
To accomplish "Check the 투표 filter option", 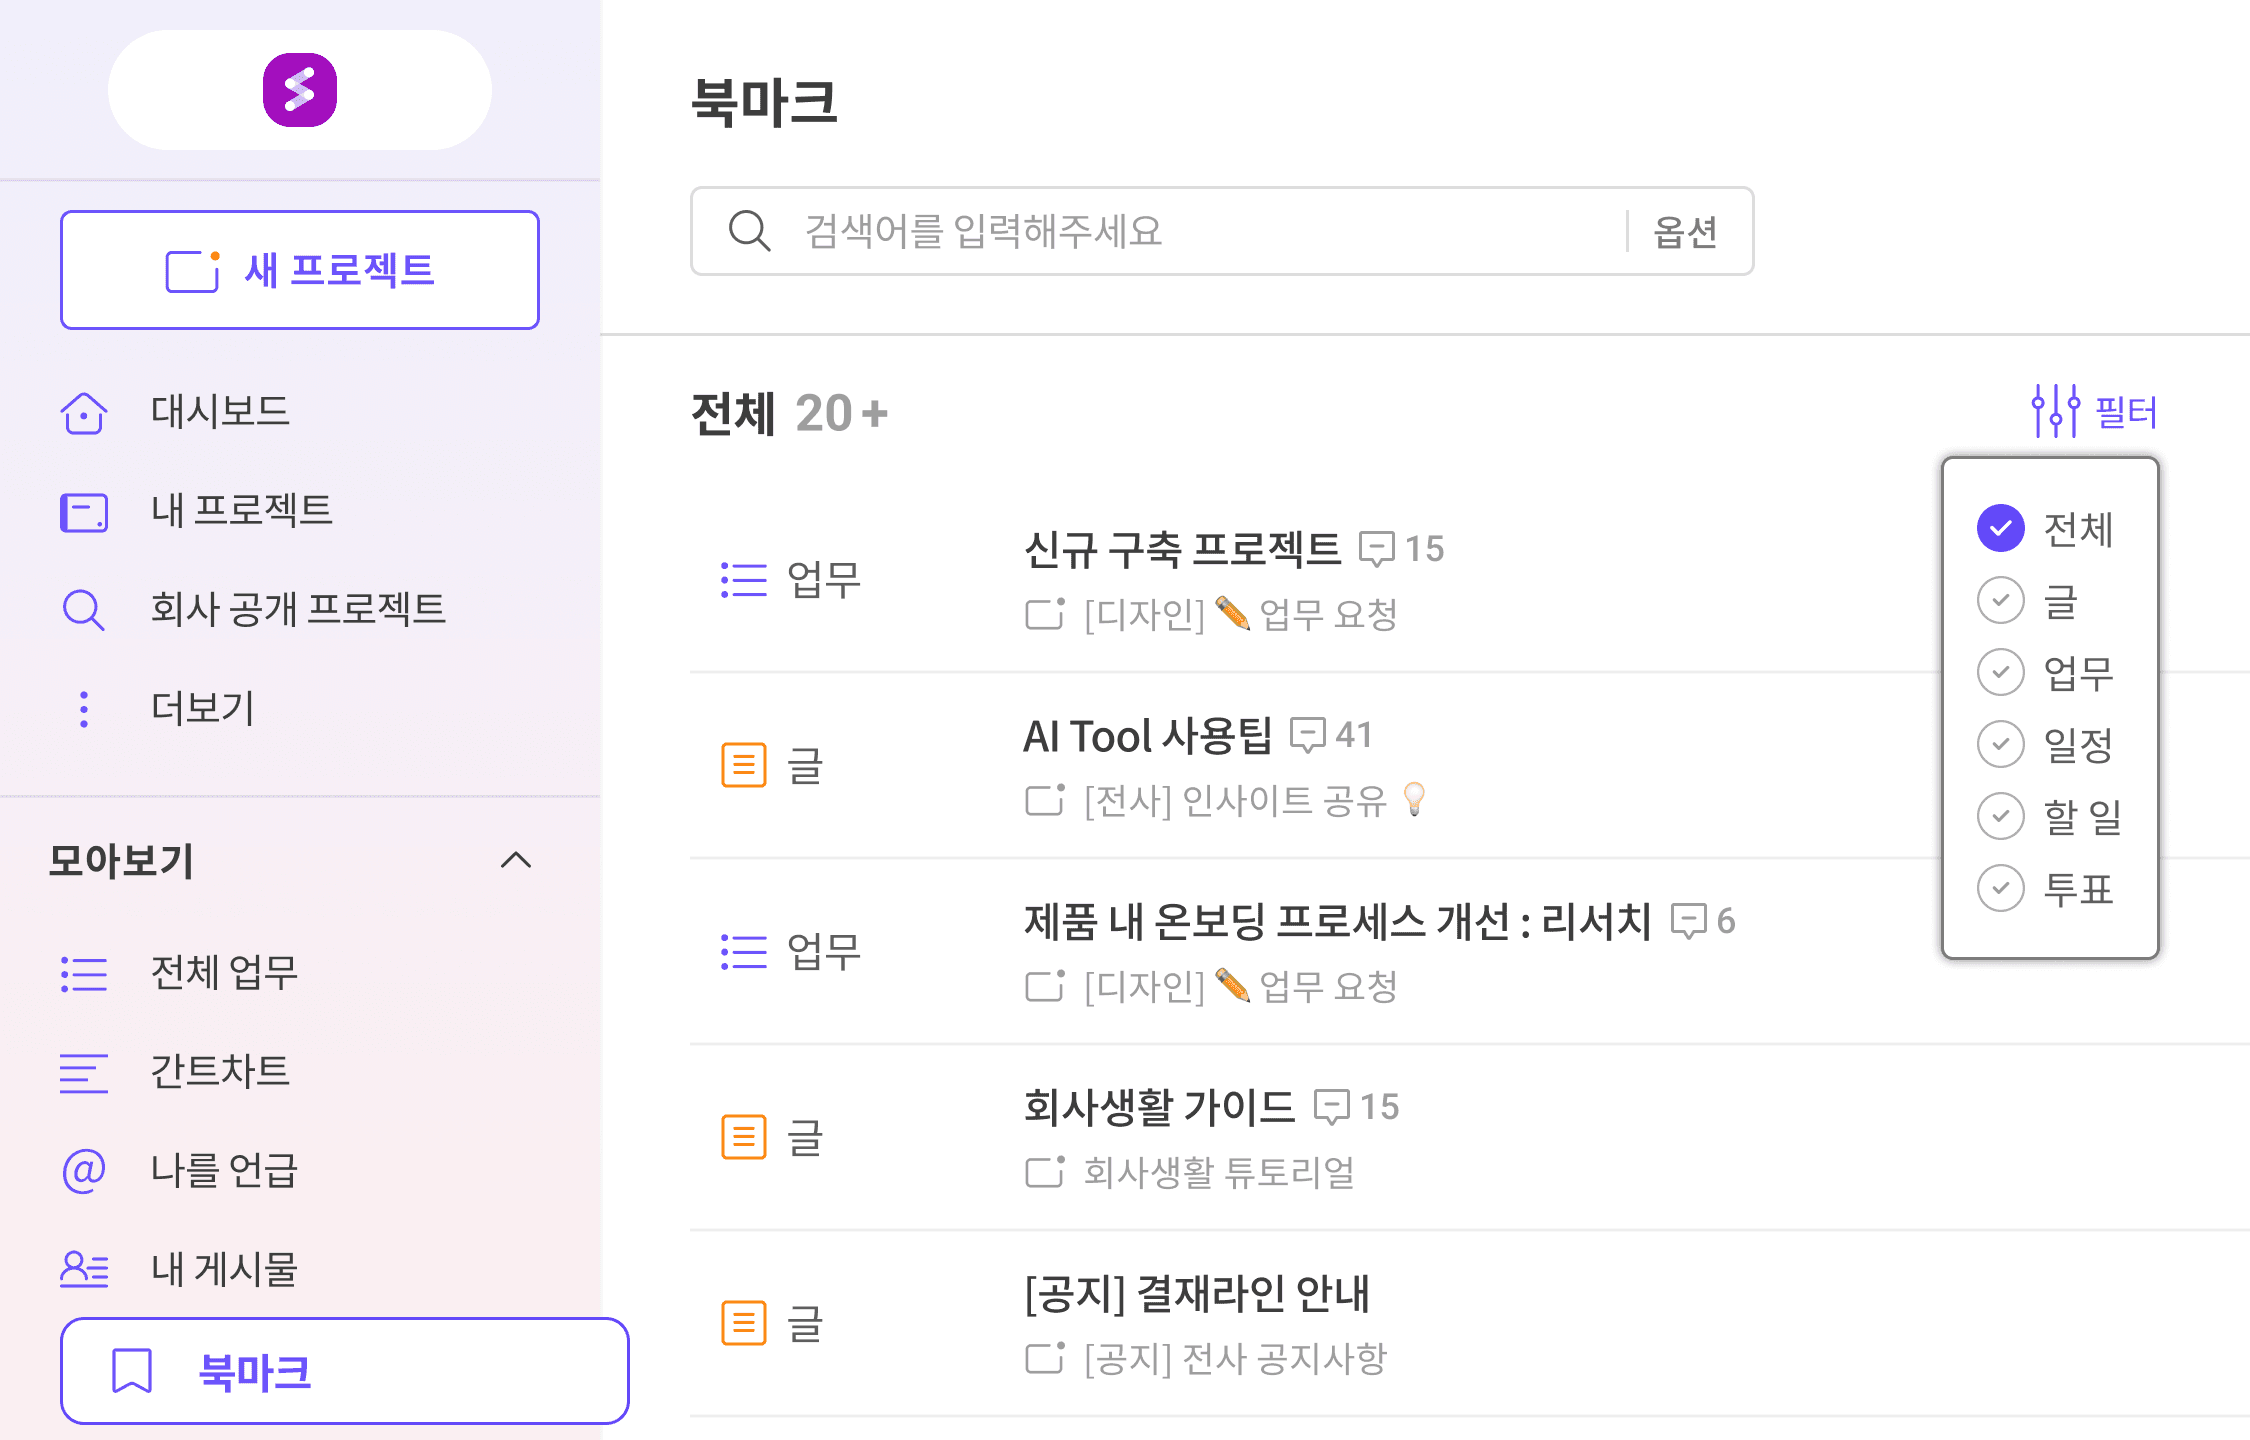I will pyautogui.click(x=2001, y=889).
